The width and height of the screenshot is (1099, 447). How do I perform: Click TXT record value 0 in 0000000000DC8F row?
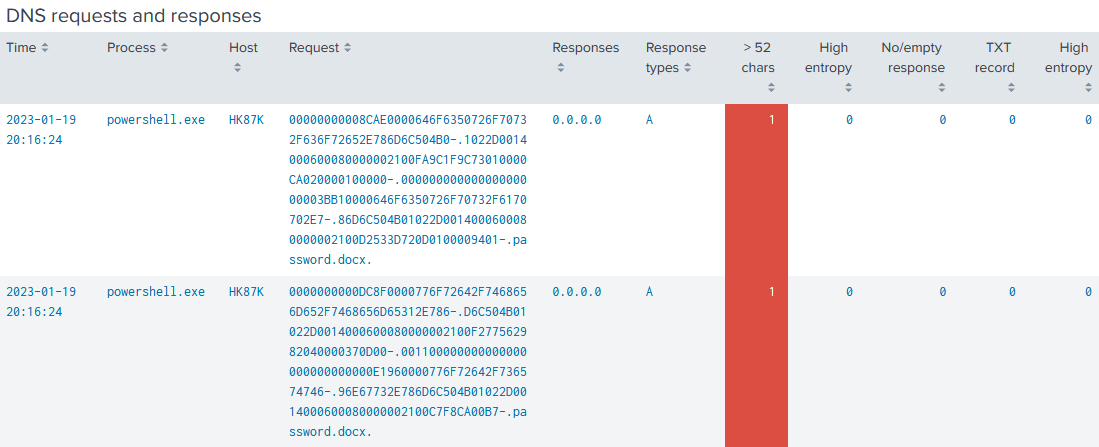click(x=1011, y=292)
